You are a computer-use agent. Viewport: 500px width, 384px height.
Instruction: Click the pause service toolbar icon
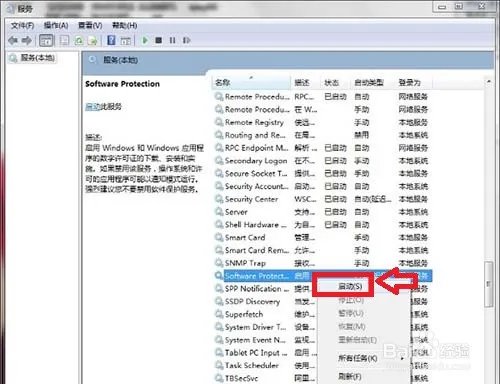coord(172,40)
